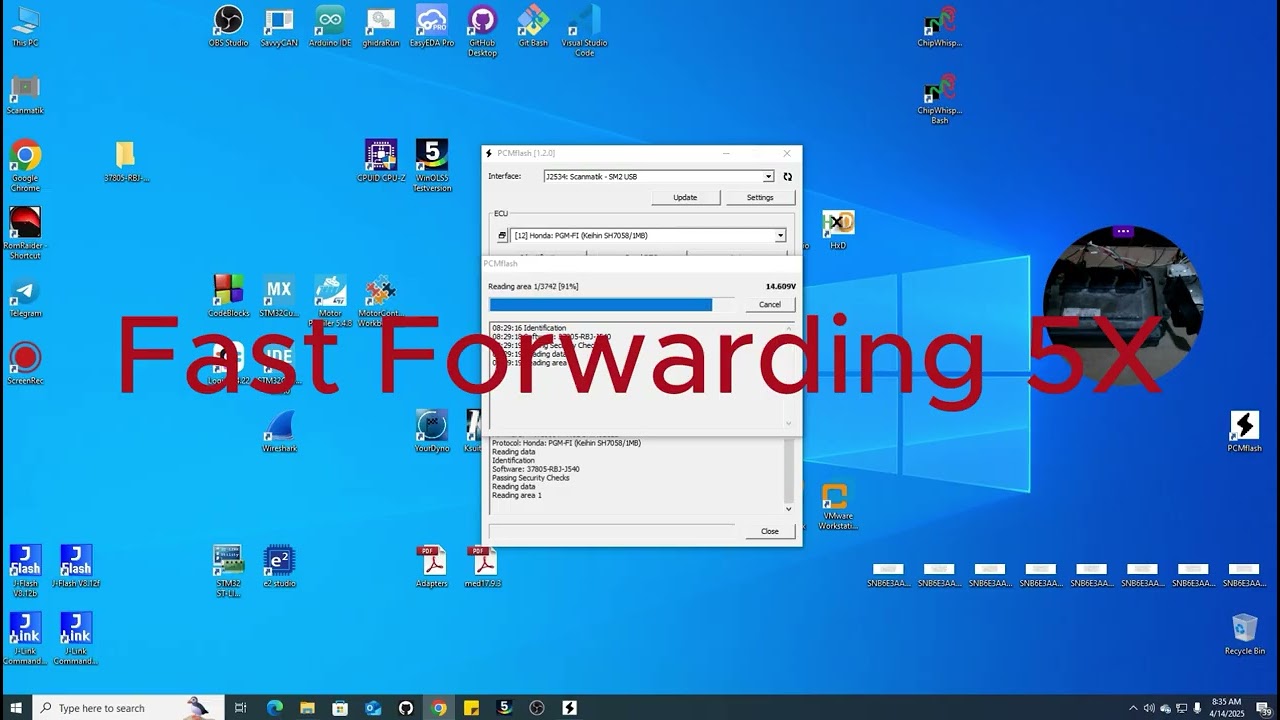1280x720 pixels.
Task: Click '08:29:16 Identification' log line
Action: tap(529, 328)
